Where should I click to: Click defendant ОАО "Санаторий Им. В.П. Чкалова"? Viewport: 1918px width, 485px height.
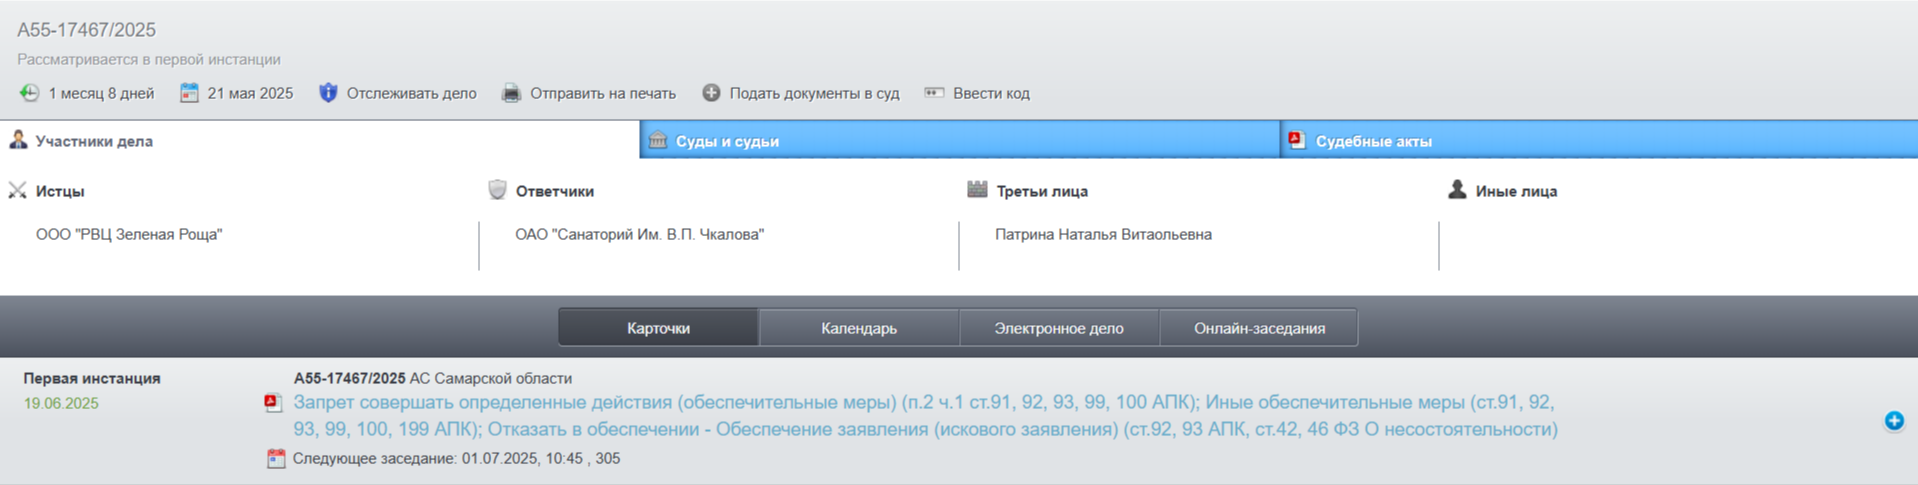coord(639,234)
